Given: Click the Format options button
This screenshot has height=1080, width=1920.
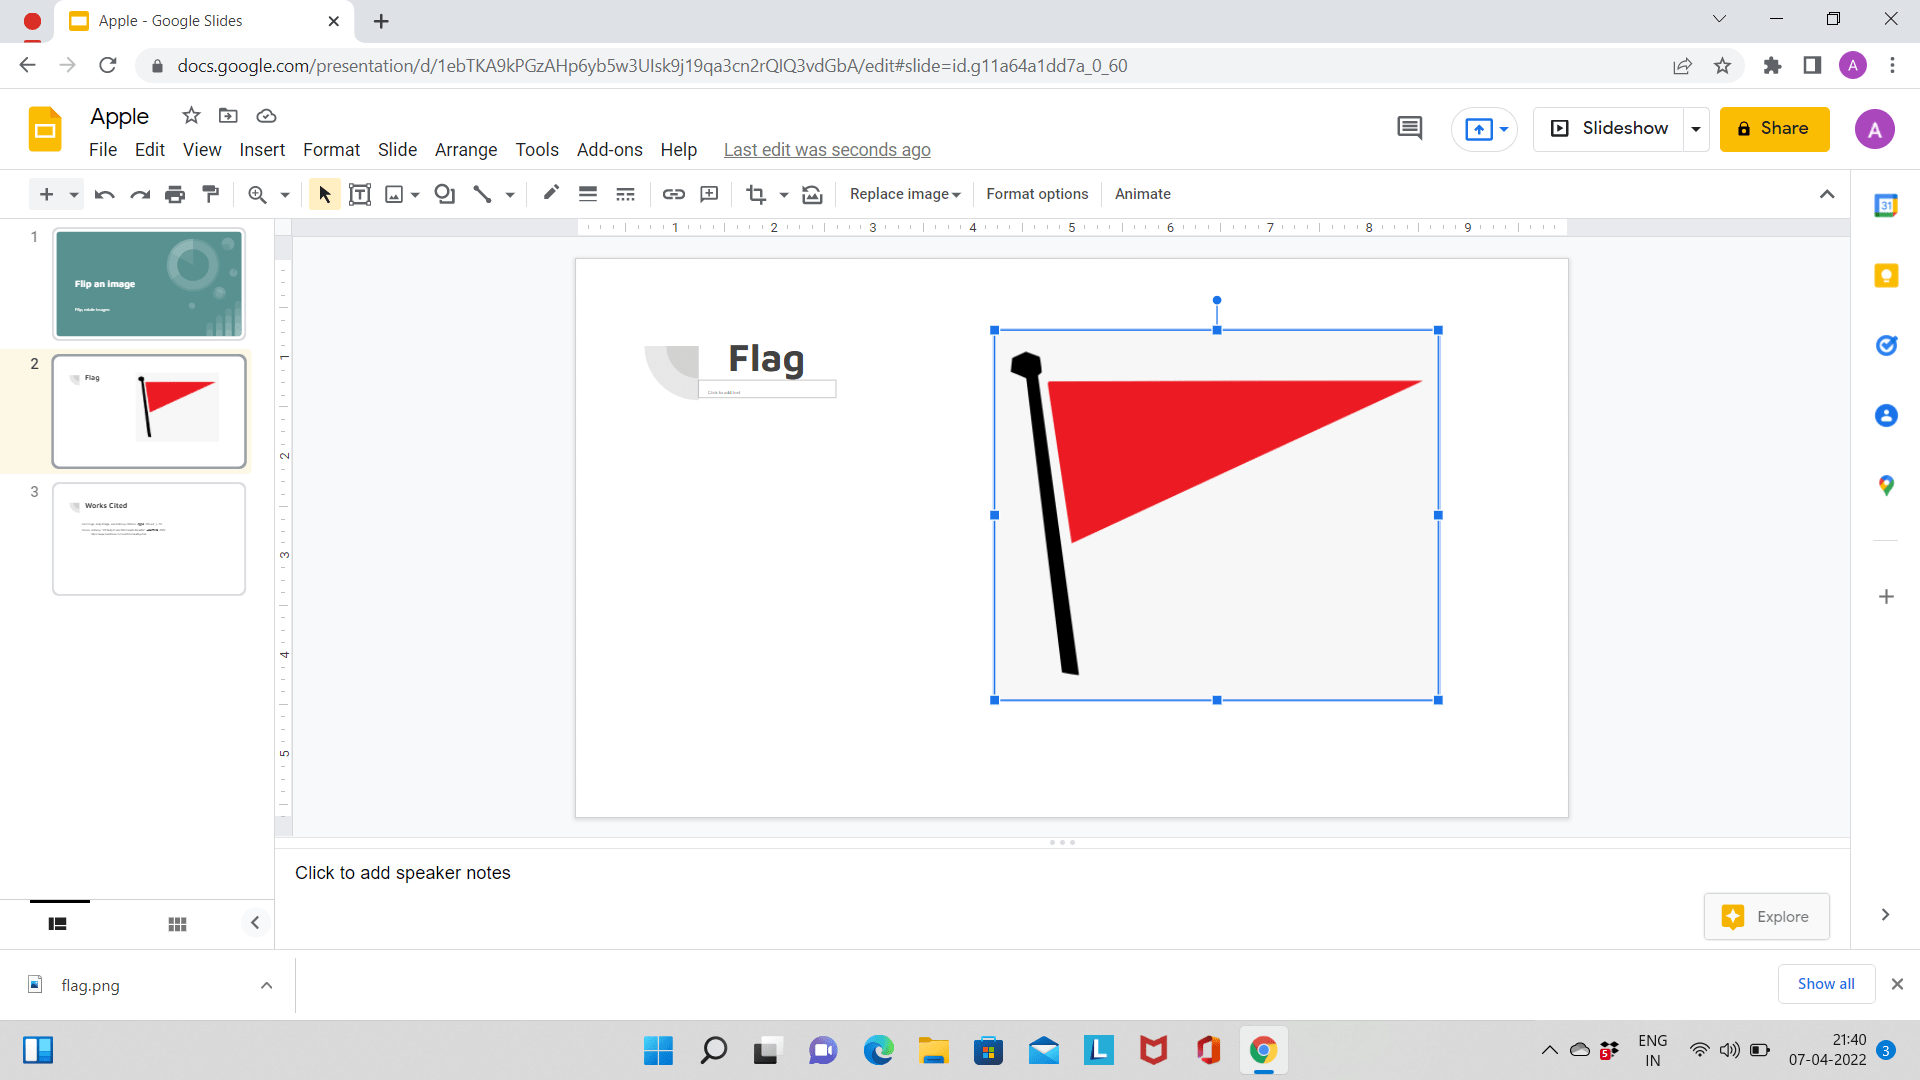Looking at the screenshot, I should tap(1036, 194).
